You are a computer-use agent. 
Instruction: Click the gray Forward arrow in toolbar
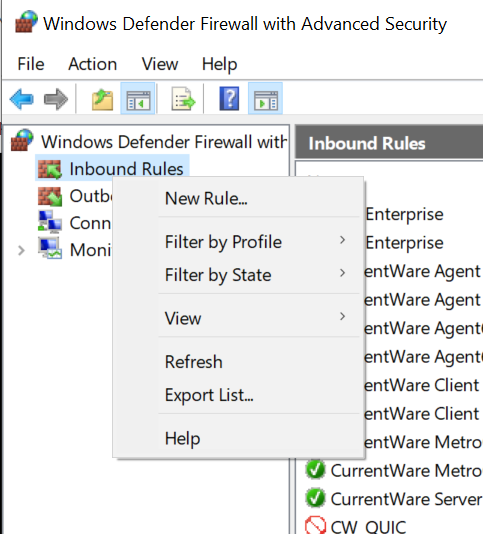coord(56,99)
